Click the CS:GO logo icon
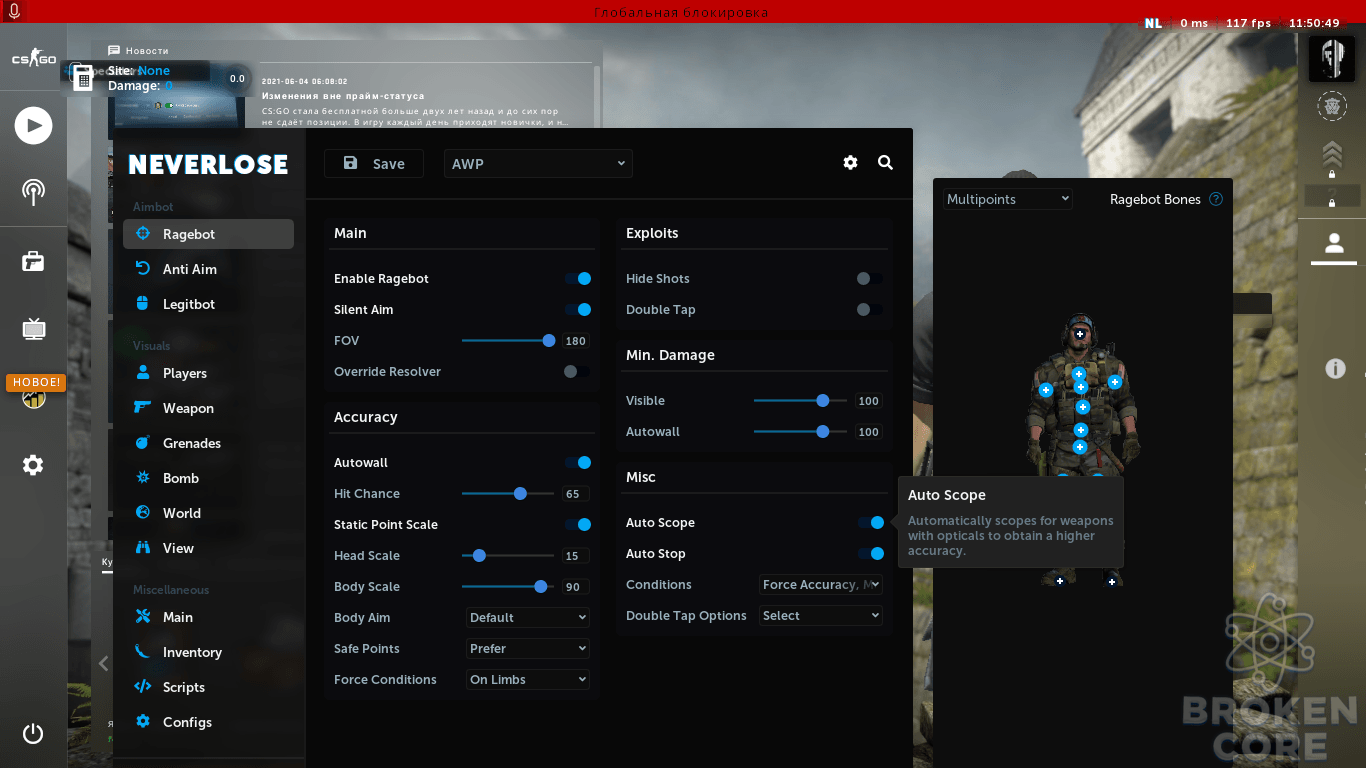 click(x=34, y=59)
